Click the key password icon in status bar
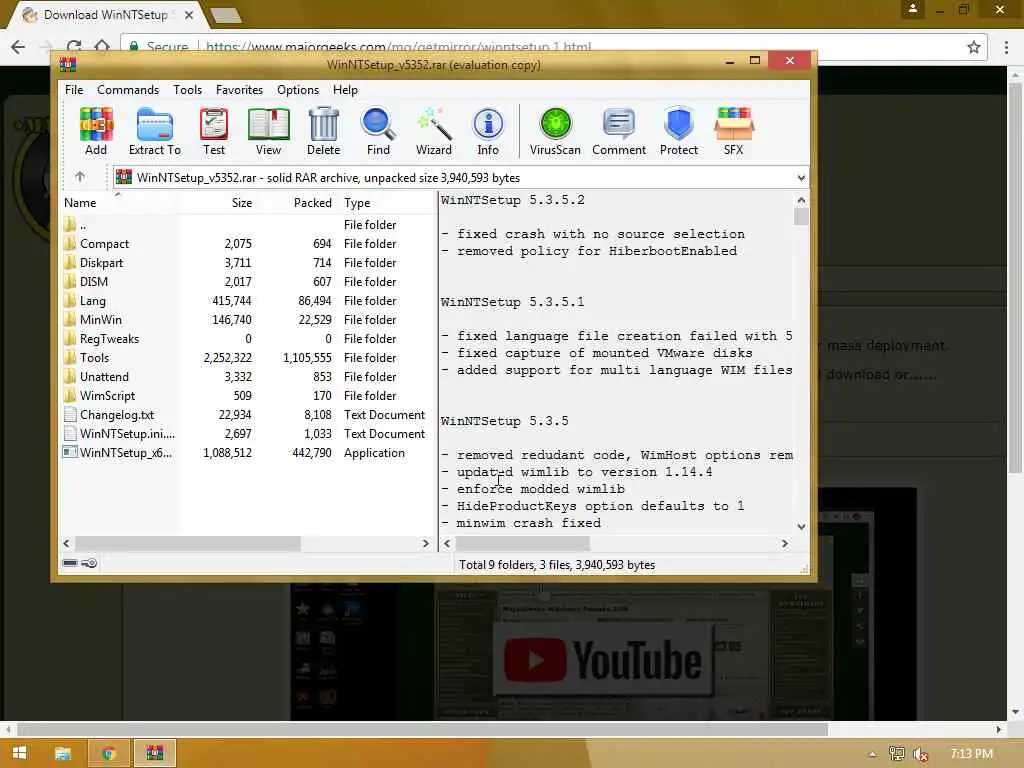 click(x=89, y=563)
